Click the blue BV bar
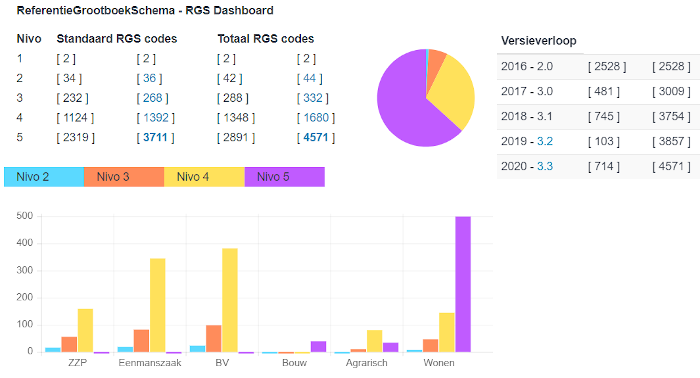 coord(197,349)
